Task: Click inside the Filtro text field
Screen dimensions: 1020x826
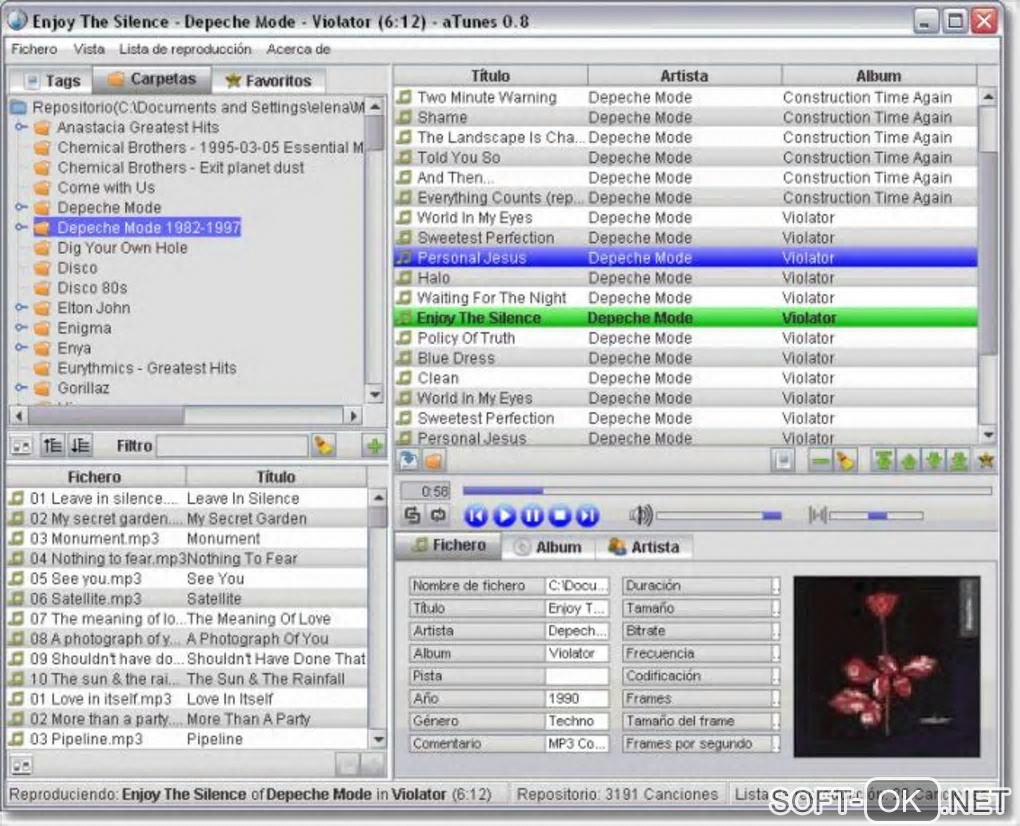Action: 232,446
